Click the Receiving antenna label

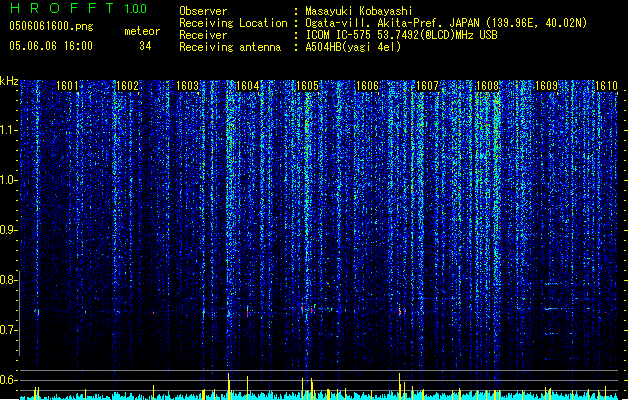tap(230, 47)
